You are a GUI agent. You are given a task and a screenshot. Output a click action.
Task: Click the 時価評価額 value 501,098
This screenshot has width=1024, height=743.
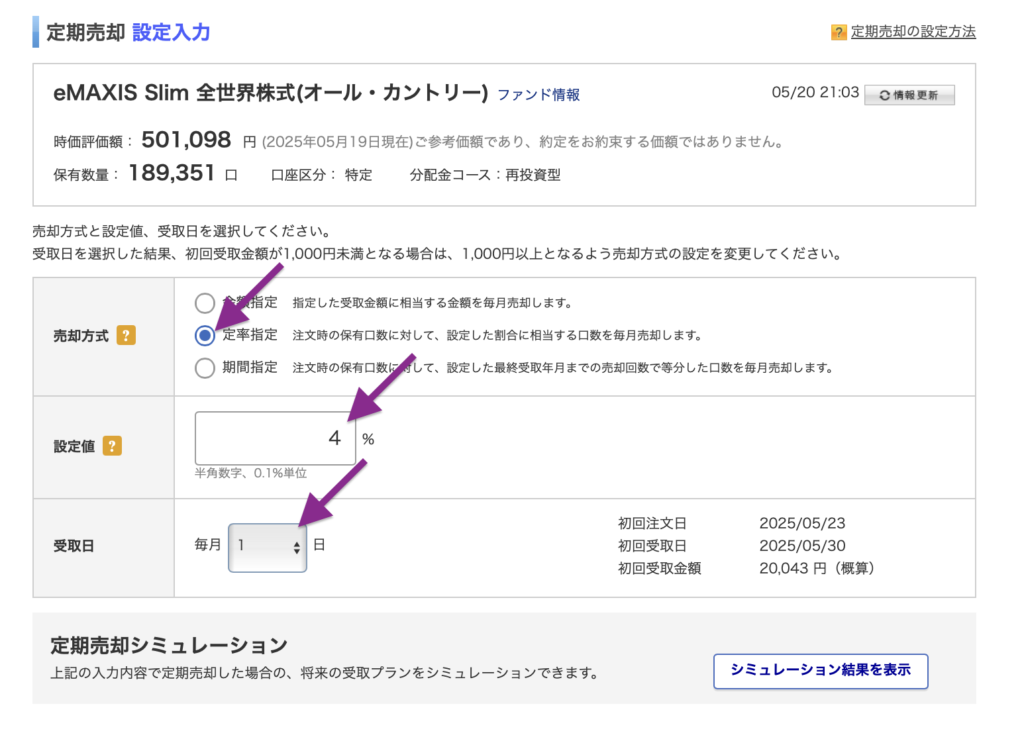186,140
